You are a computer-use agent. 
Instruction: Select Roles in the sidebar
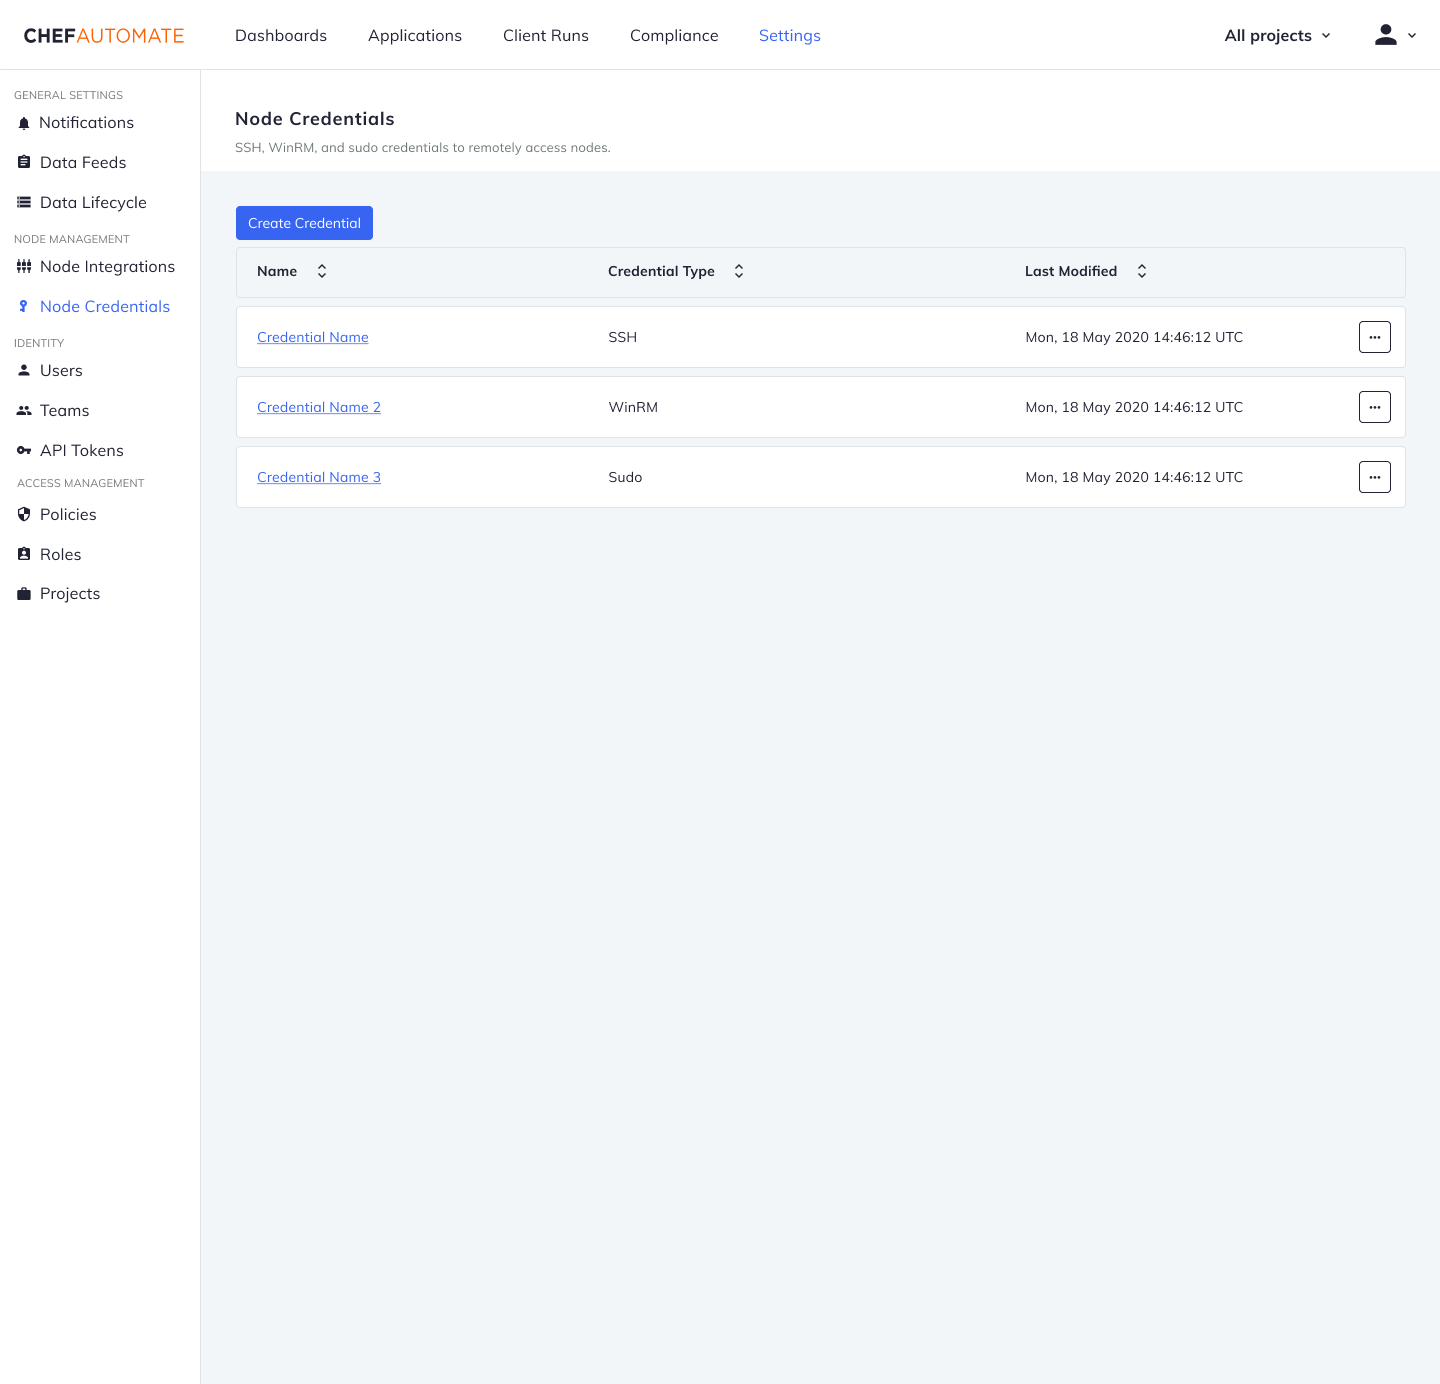pyautogui.click(x=24, y=554)
